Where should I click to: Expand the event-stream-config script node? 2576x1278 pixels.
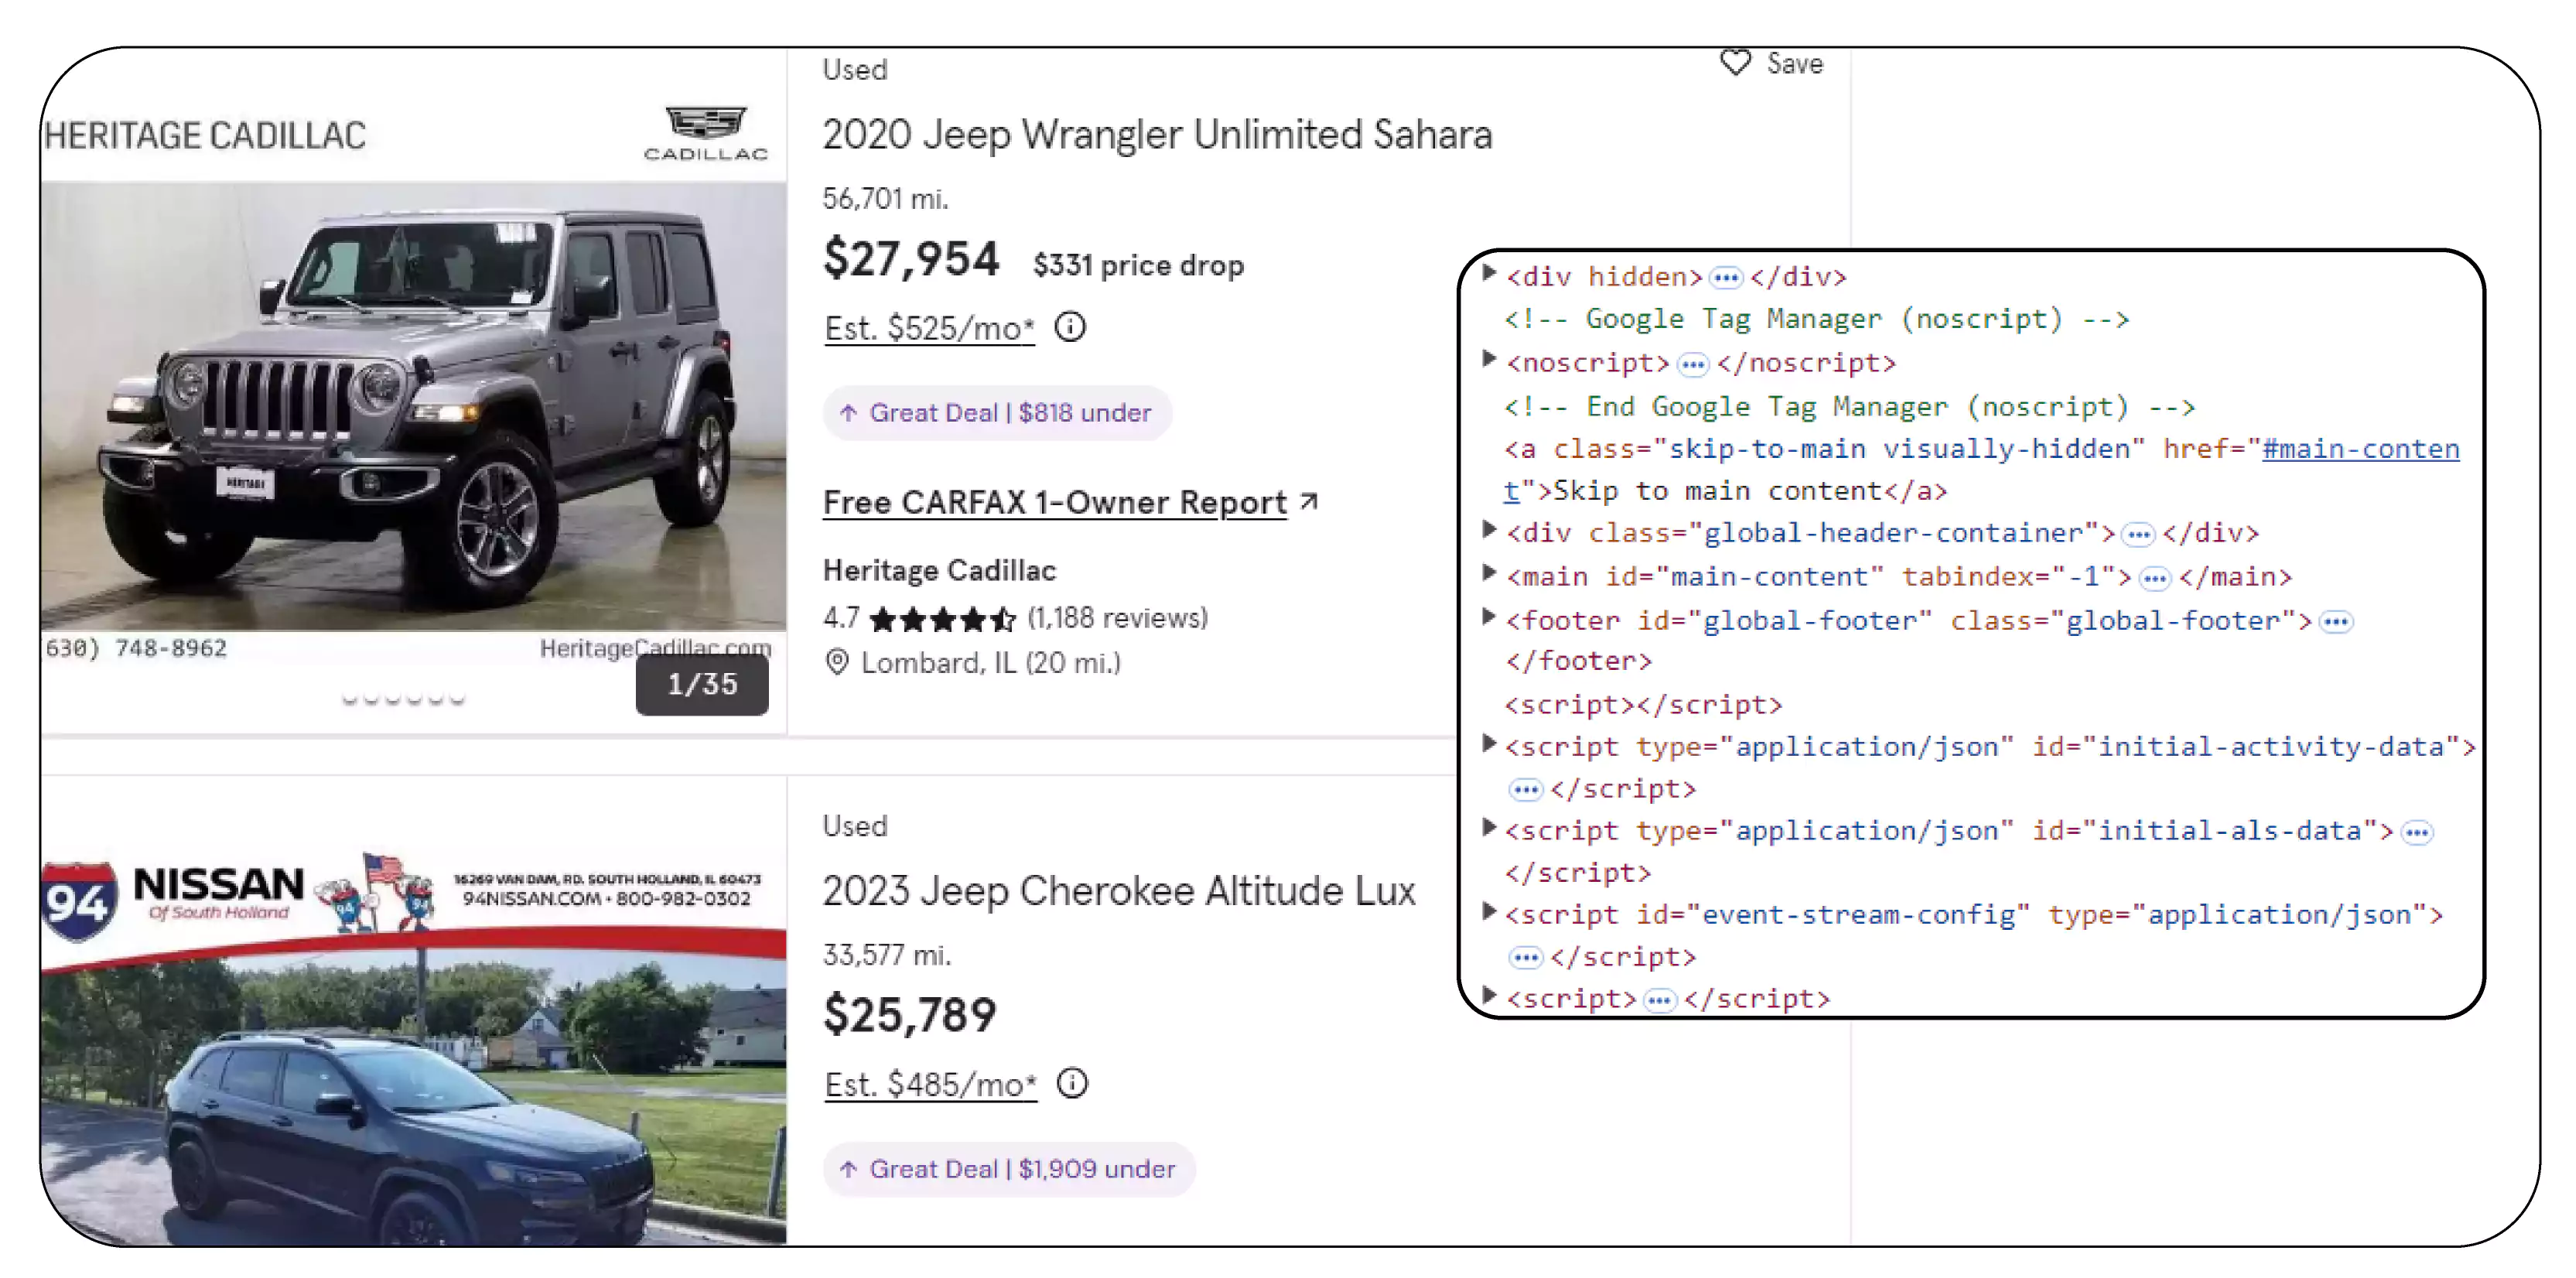point(1489,911)
